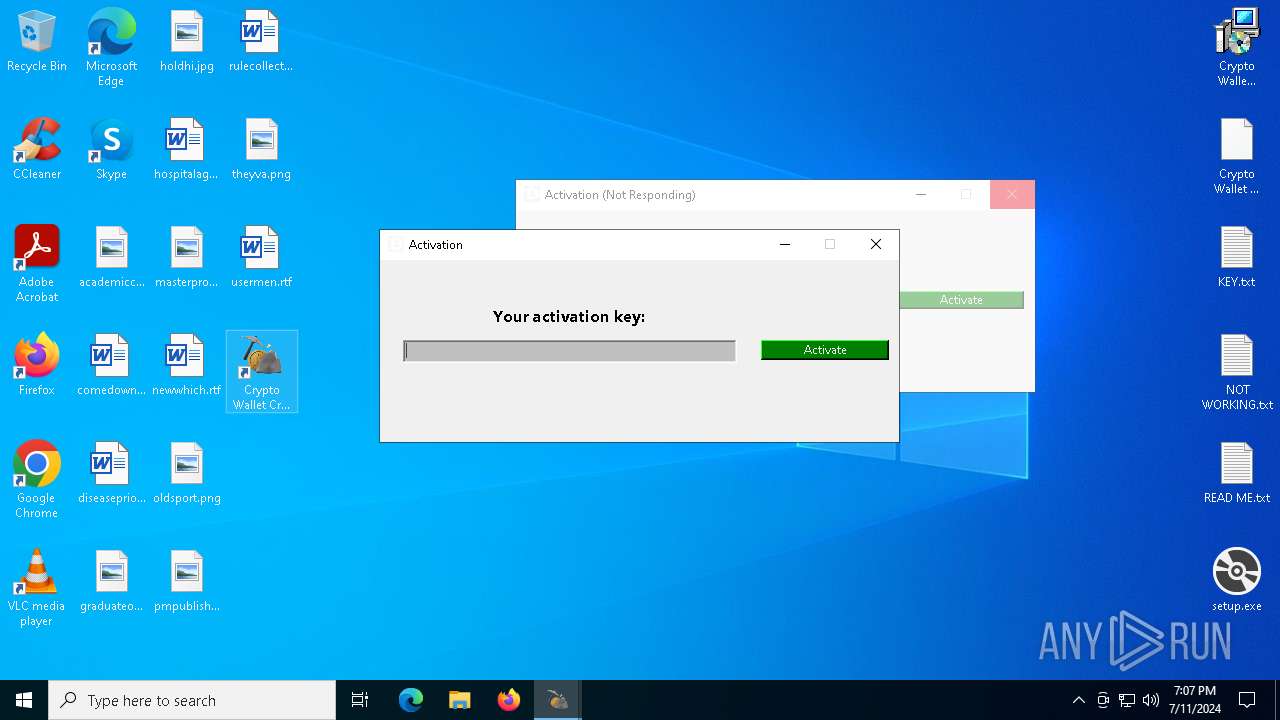This screenshot has height=720, width=1280.
Task: Select the Google Chrome desktop shortcut
Action: point(37,480)
